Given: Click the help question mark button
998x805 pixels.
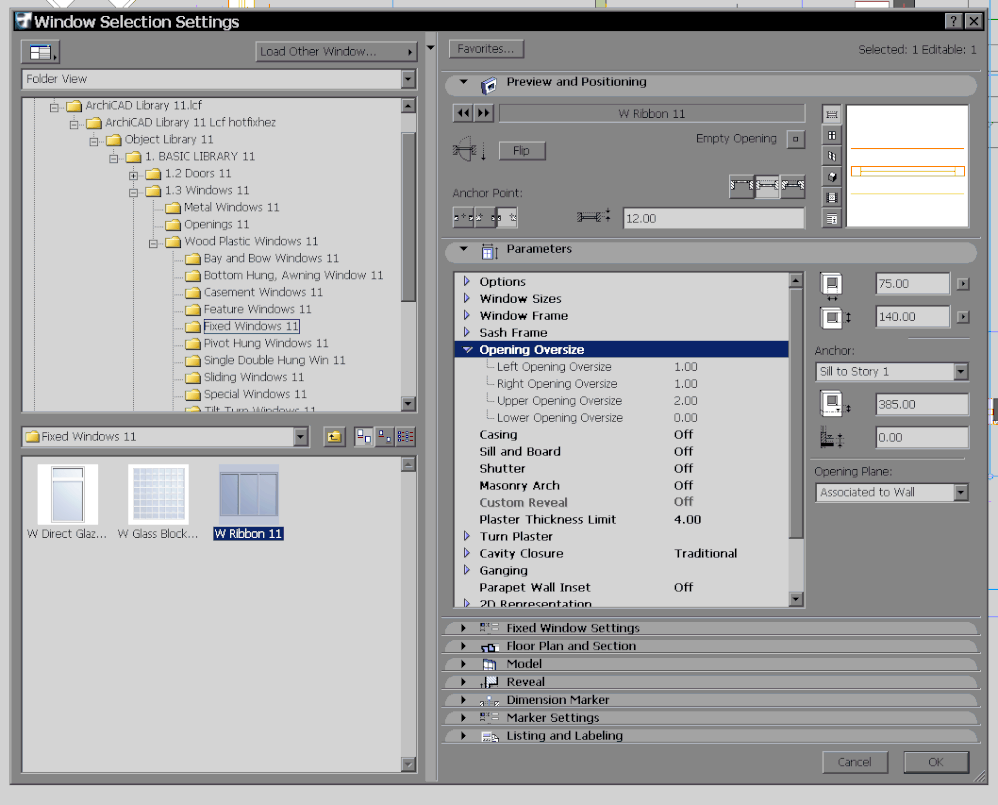Looking at the screenshot, I should pyautogui.click(x=953, y=21).
